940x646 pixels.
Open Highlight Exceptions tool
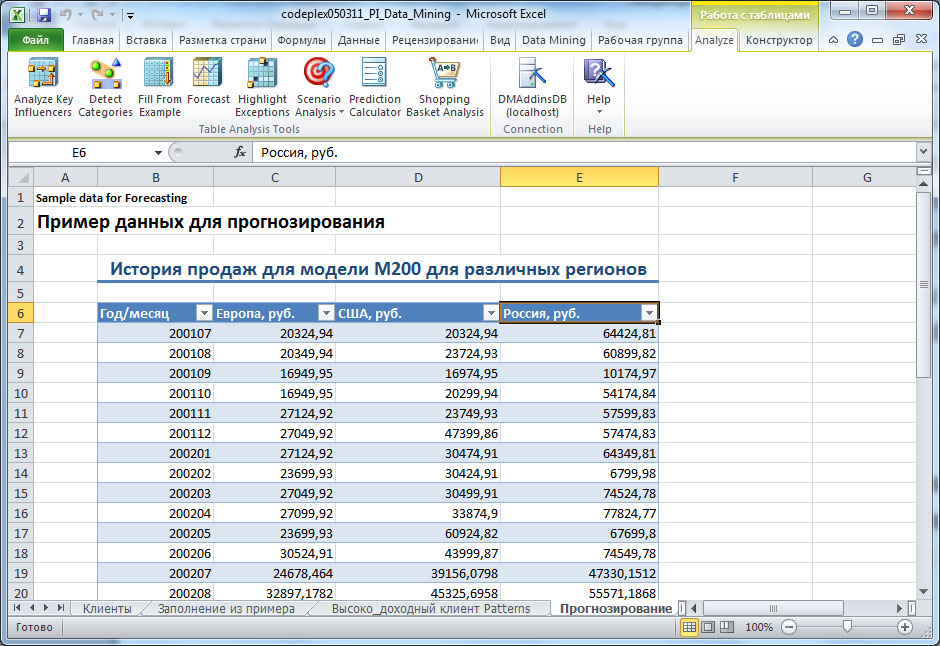coord(262,87)
